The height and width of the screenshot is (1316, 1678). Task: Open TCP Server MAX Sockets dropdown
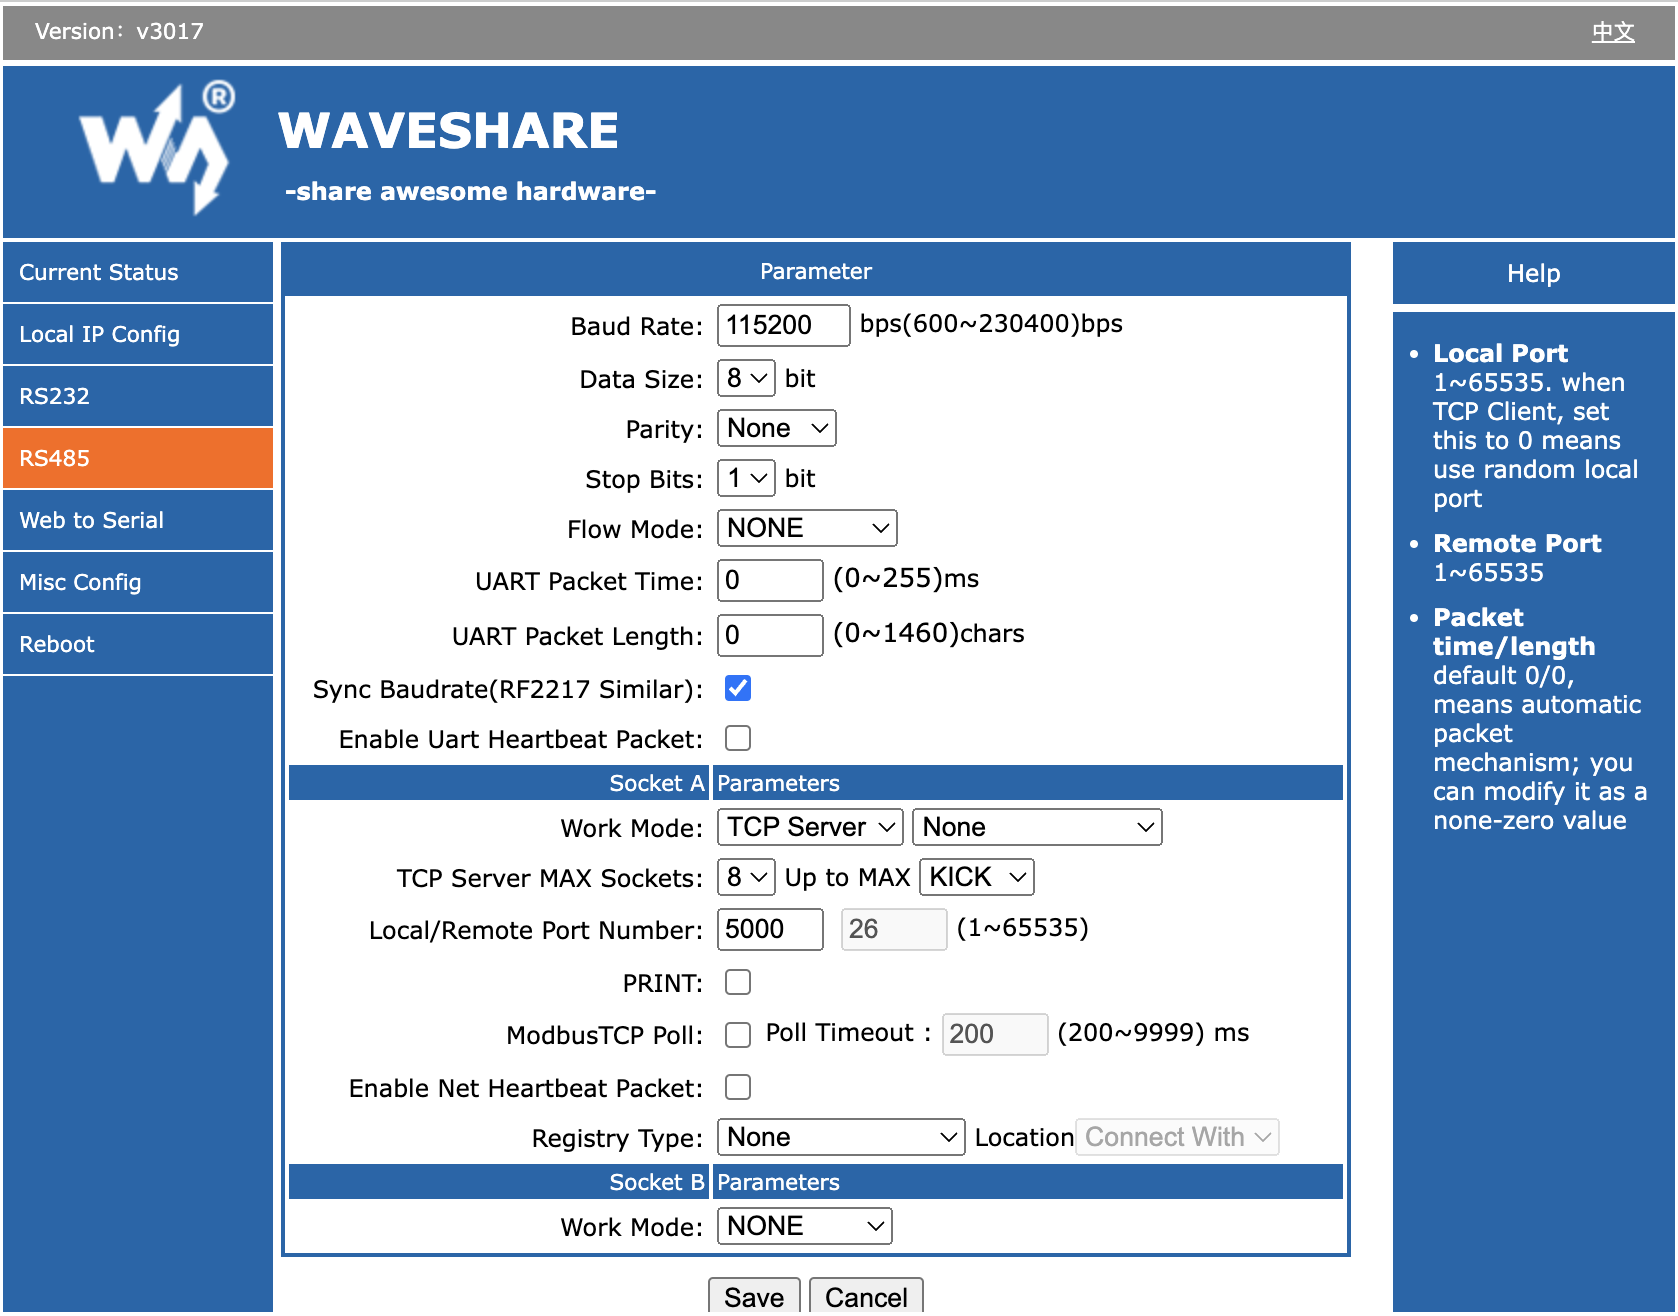click(x=746, y=877)
